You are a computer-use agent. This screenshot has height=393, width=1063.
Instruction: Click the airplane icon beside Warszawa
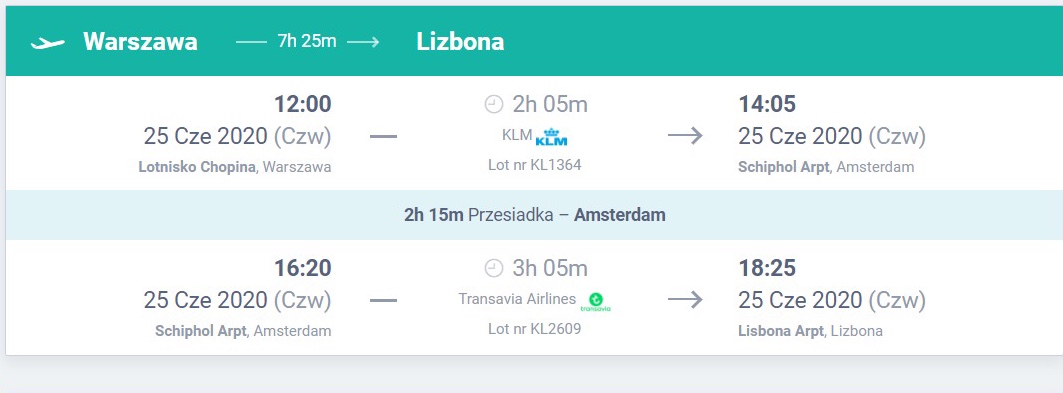coord(47,43)
